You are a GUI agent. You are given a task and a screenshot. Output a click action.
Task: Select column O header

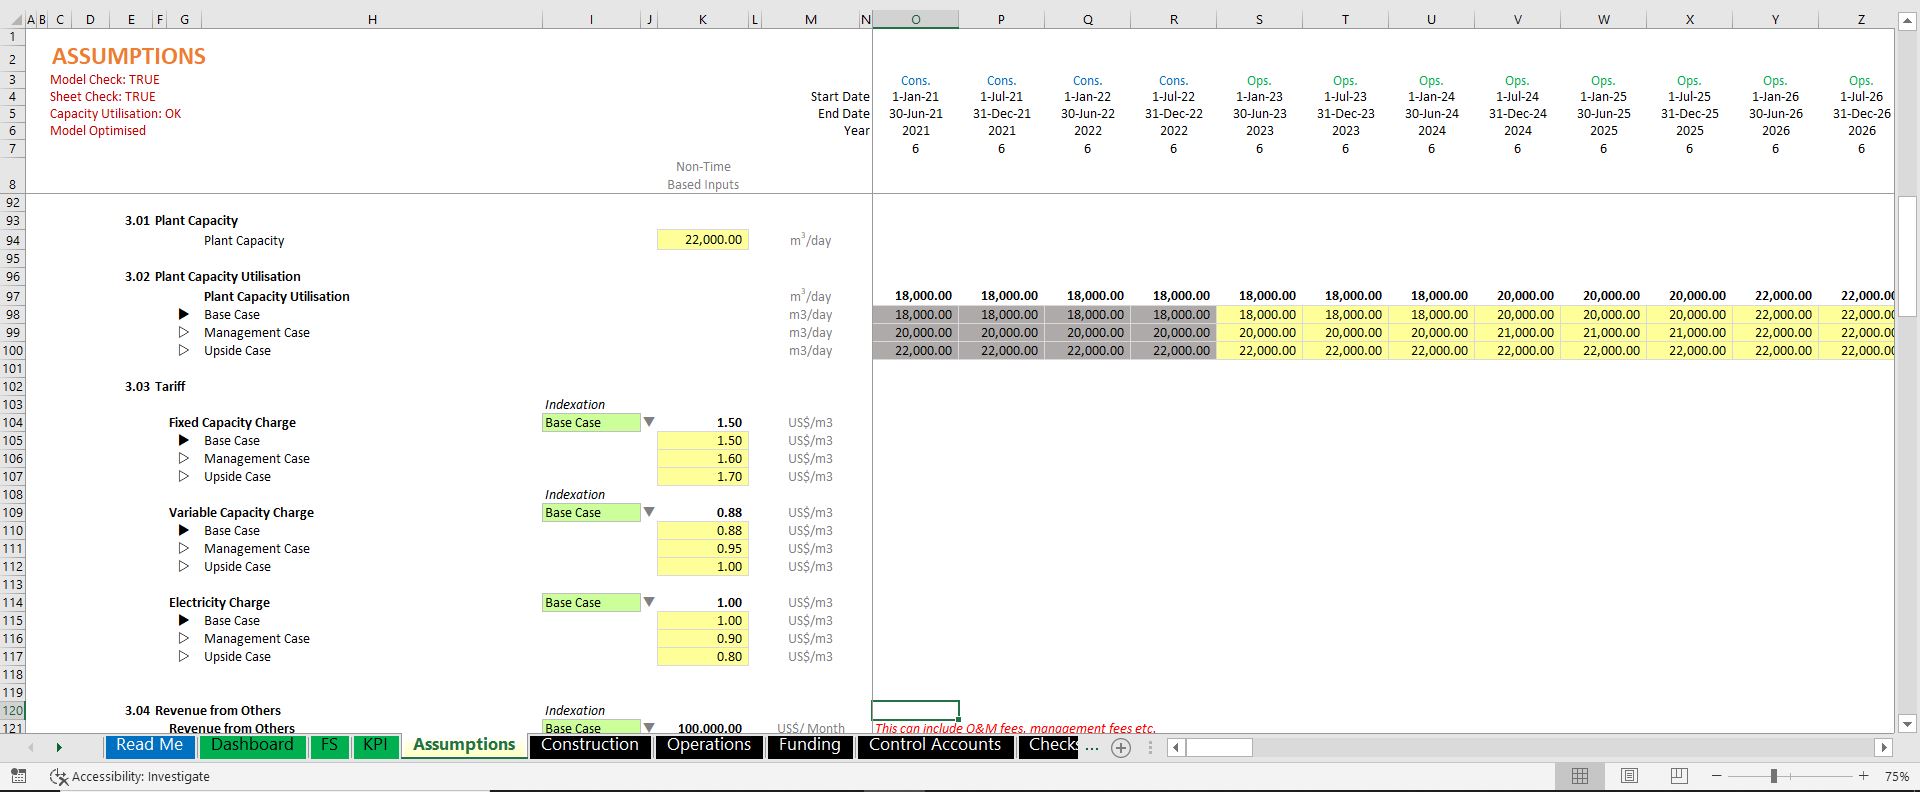click(x=915, y=19)
